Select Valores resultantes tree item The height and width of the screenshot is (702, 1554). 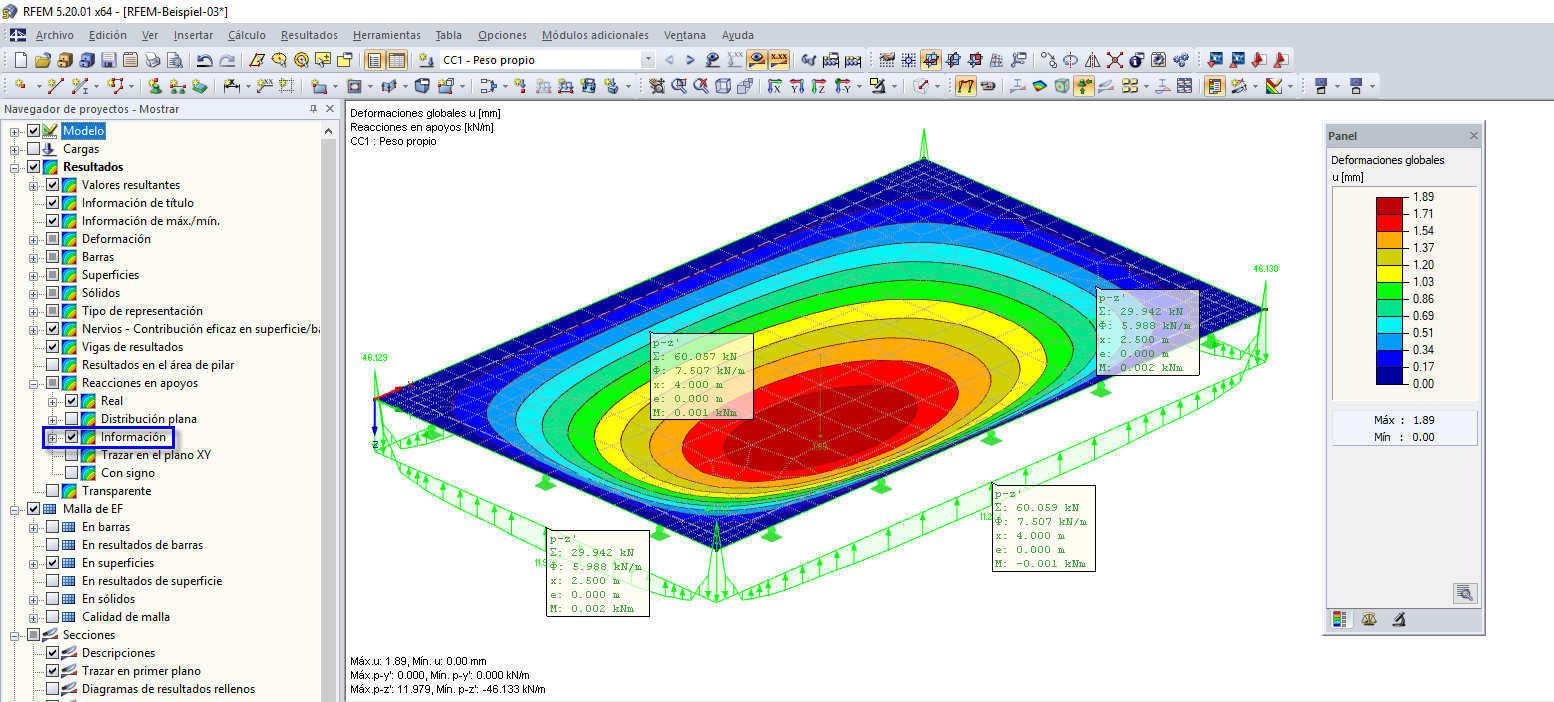(131, 185)
